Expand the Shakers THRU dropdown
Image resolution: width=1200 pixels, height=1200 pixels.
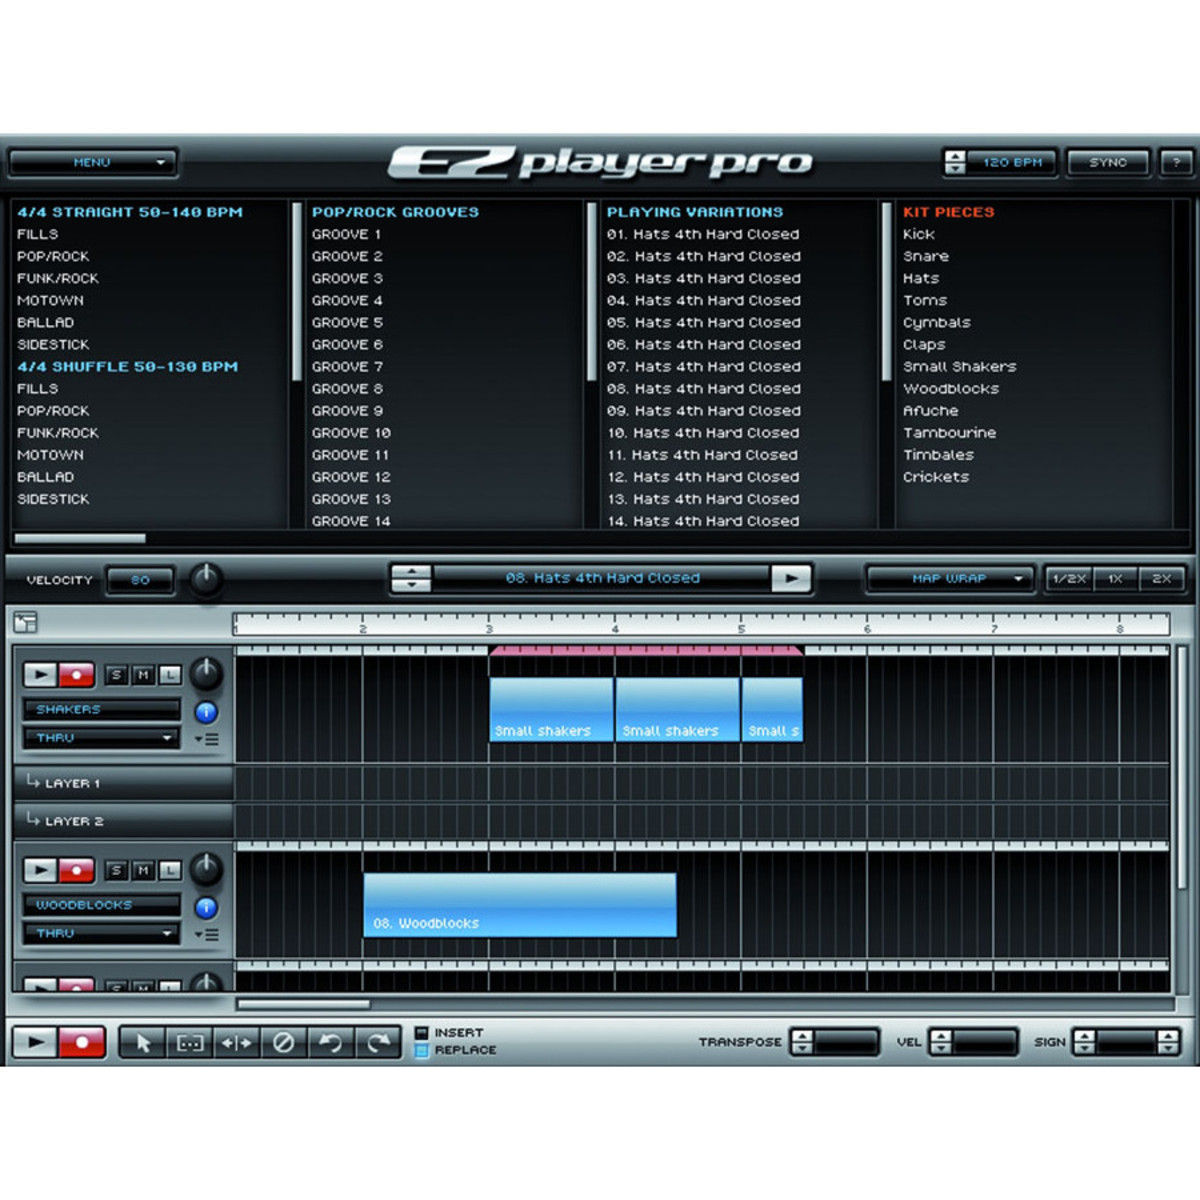click(x=101, y=738)
